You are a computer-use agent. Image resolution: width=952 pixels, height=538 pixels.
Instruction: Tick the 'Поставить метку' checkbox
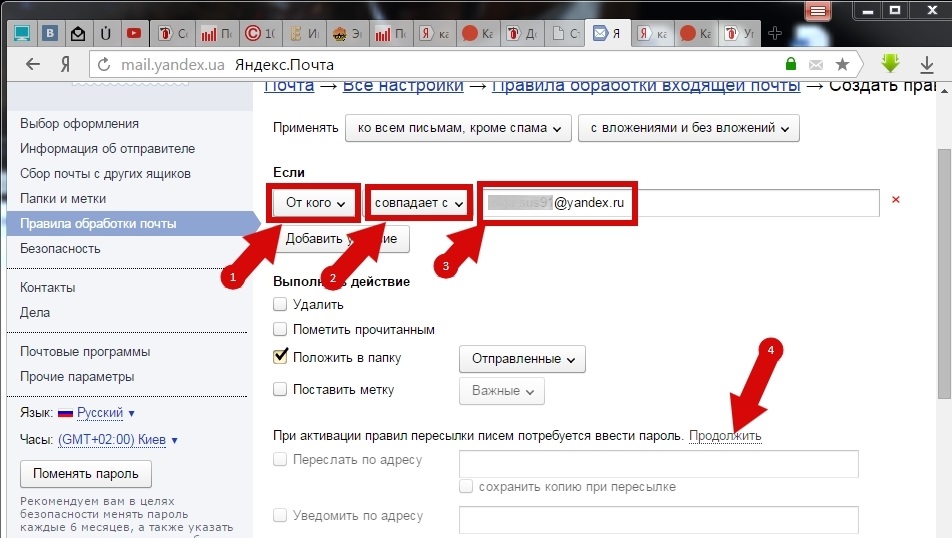click(x=280, y=389)
